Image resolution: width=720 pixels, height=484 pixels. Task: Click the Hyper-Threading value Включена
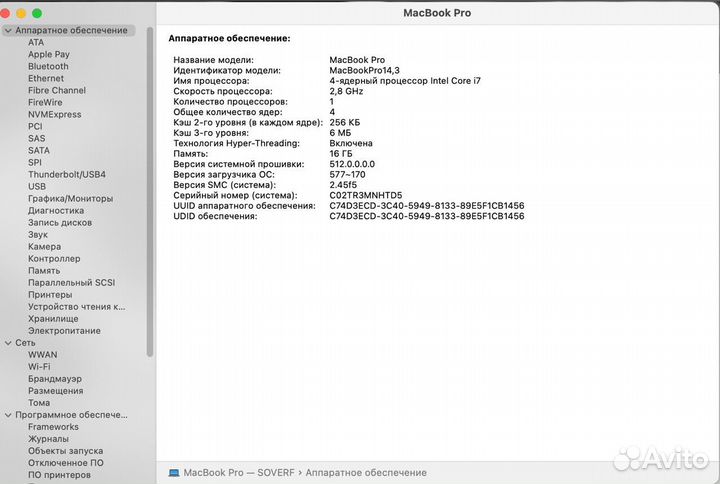351,143
